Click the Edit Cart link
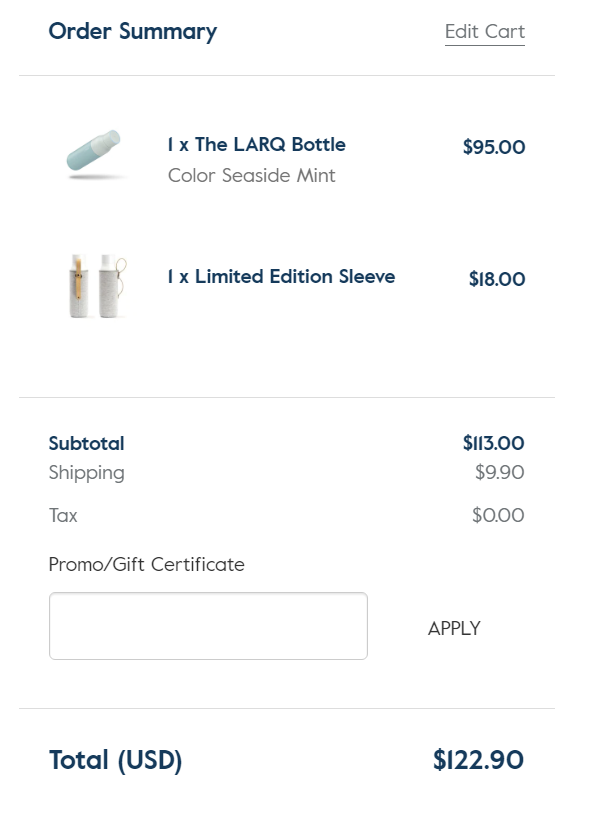The image size is (603, 821). pyautogui.click(x=484, y=32)
